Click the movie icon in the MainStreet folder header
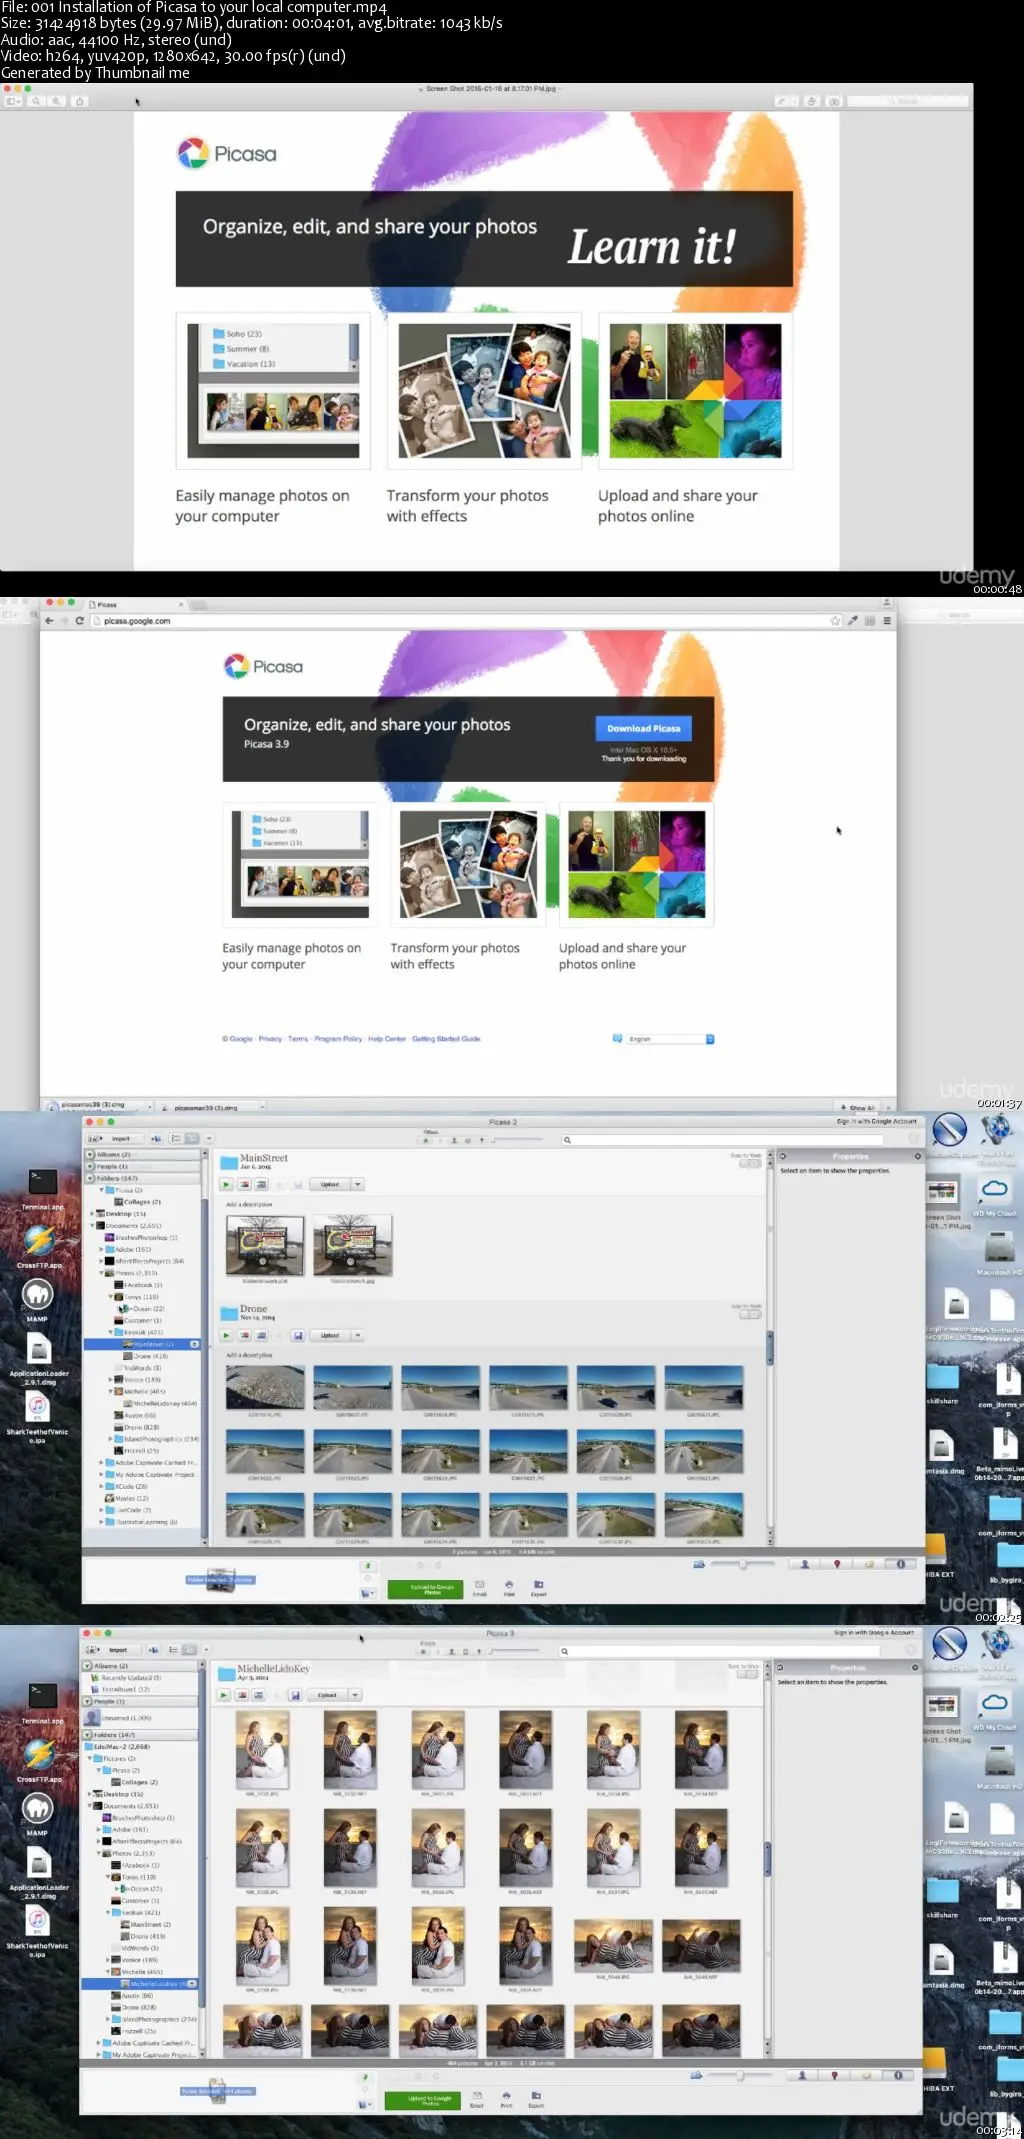1024x2139 pixels. tap(262, 1185)
